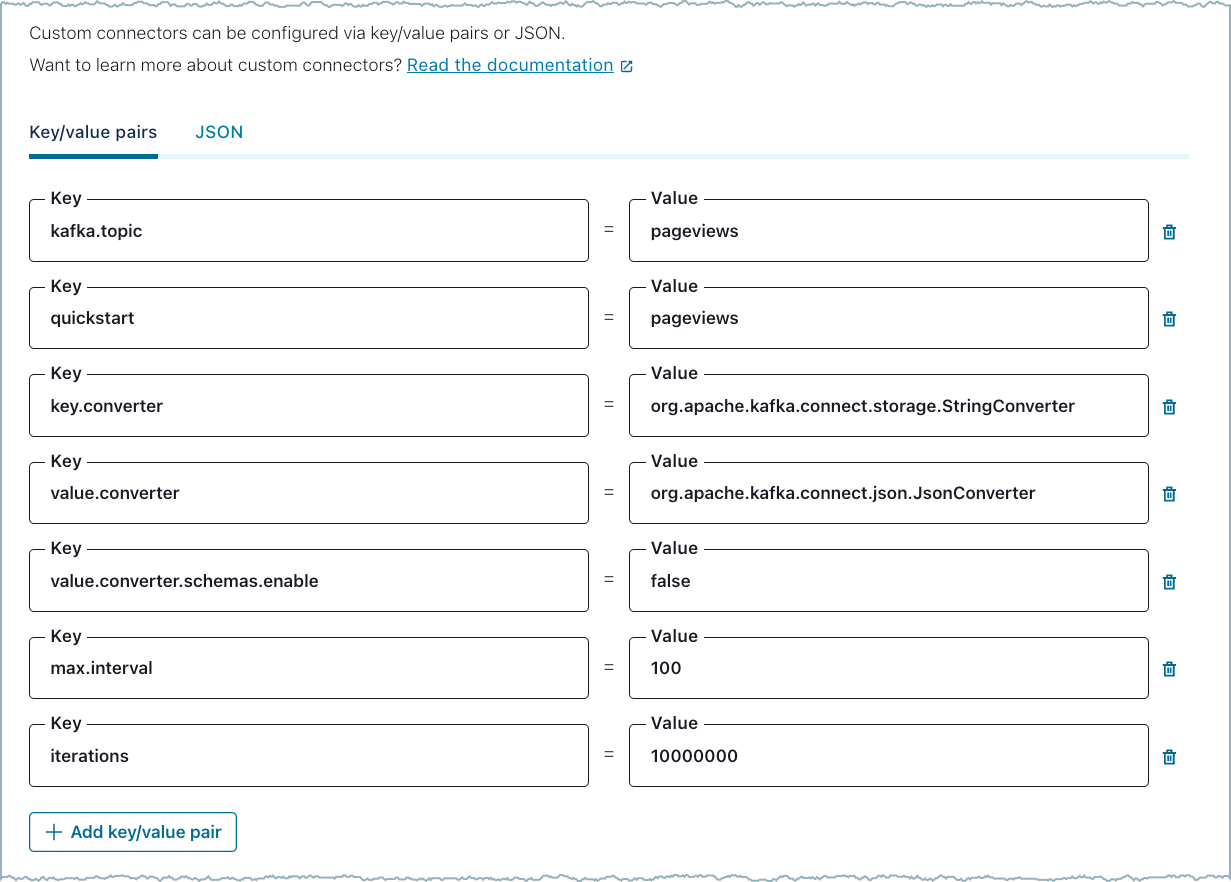This screenshot has height=882, width=1231.
Task: Edit the value field showing false
Action: (888, 582)
